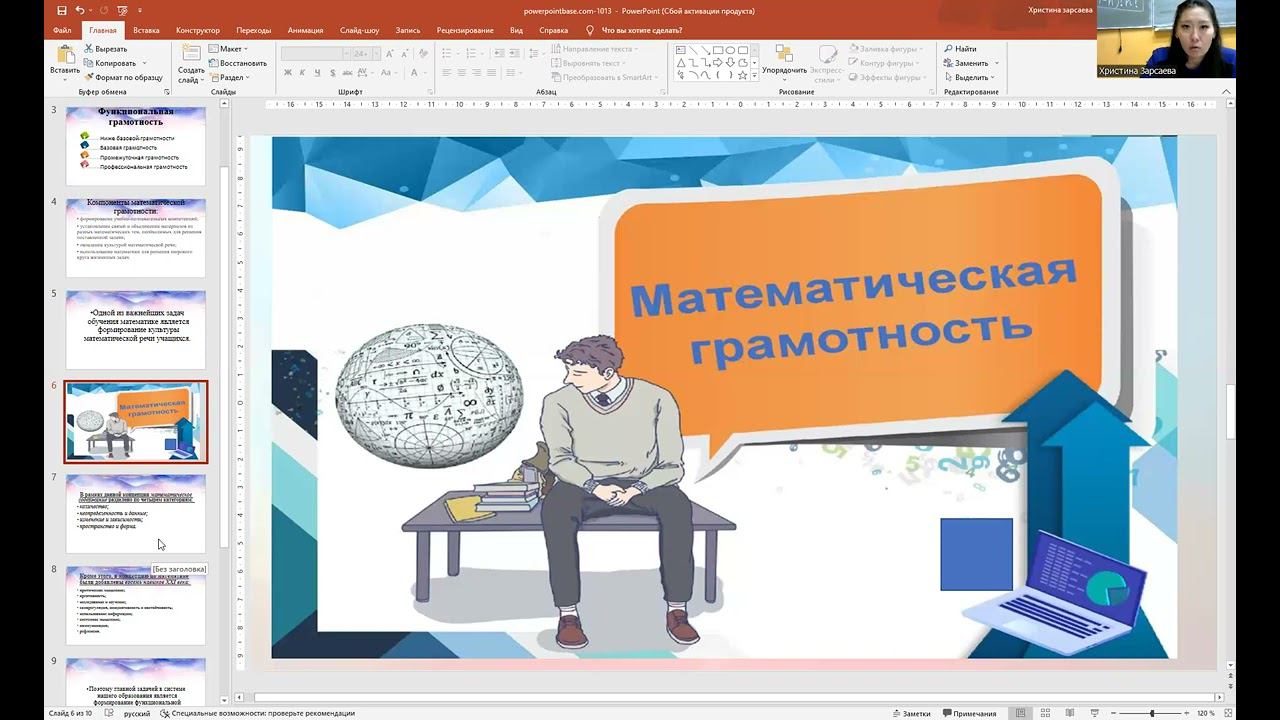The width and height of the screenshot is (1280, 720).
Task: Click the Что вы хотите сделать search
Action: (635, 30)
